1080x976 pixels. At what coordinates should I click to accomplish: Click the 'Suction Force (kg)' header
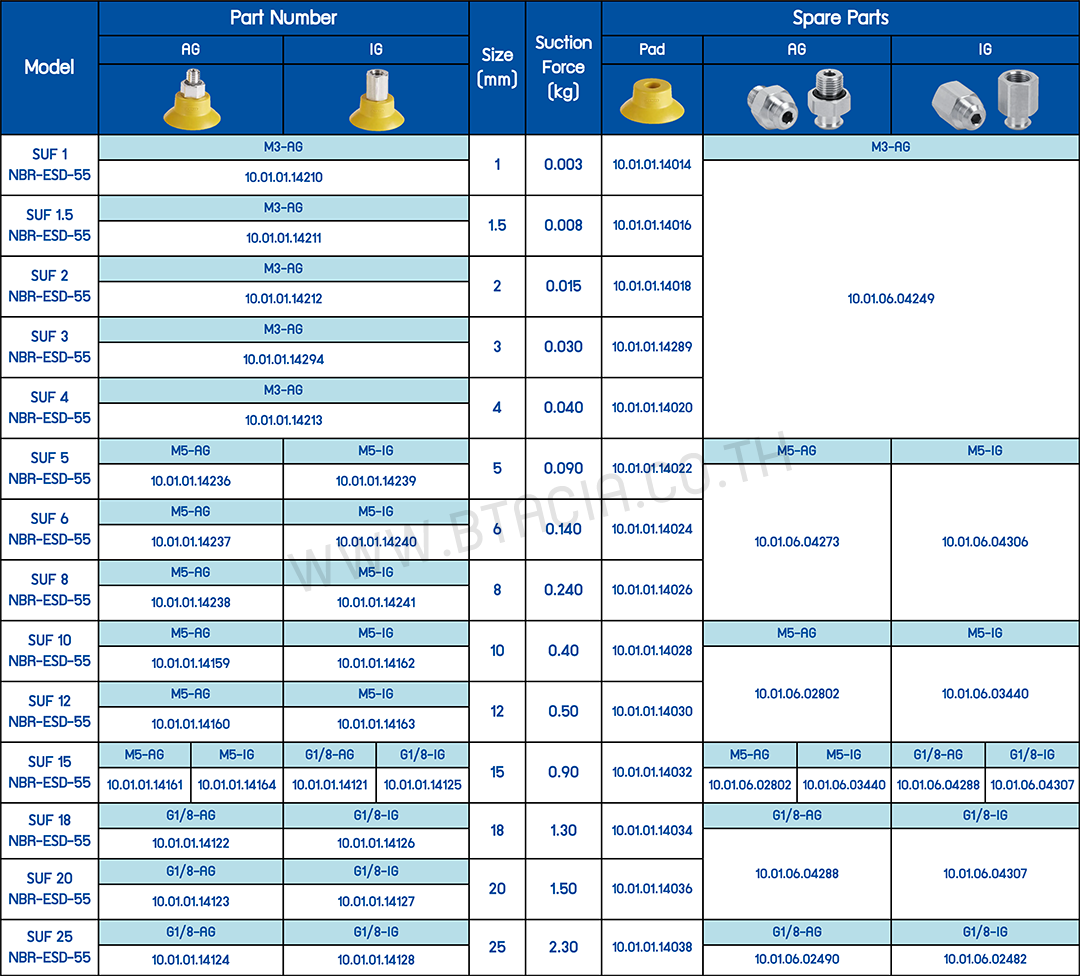tap(563, 67)
